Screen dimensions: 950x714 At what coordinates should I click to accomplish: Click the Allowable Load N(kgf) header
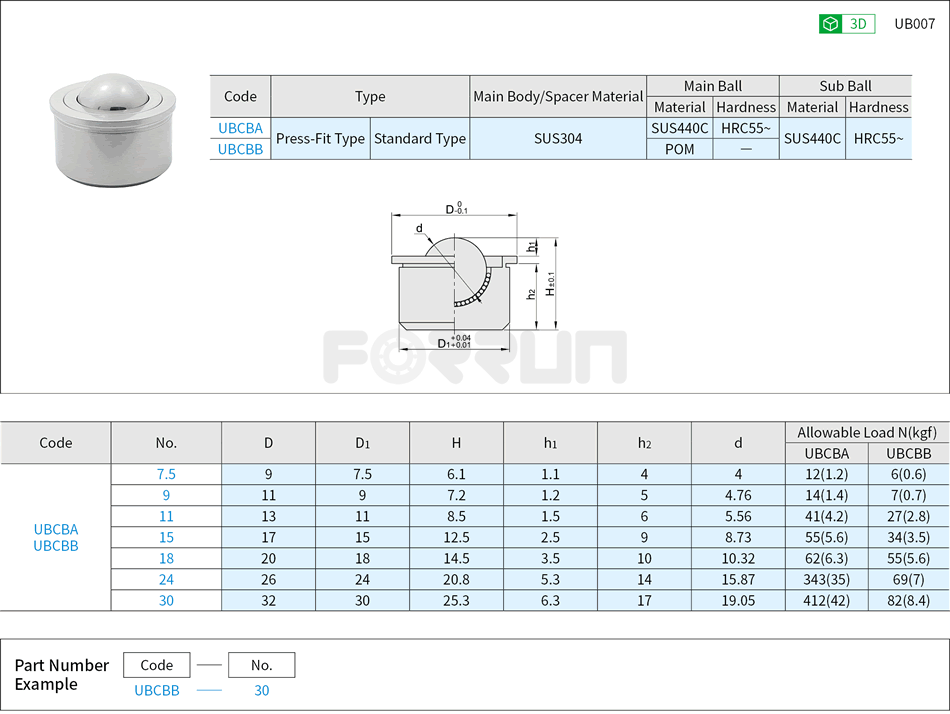point(867,432)
